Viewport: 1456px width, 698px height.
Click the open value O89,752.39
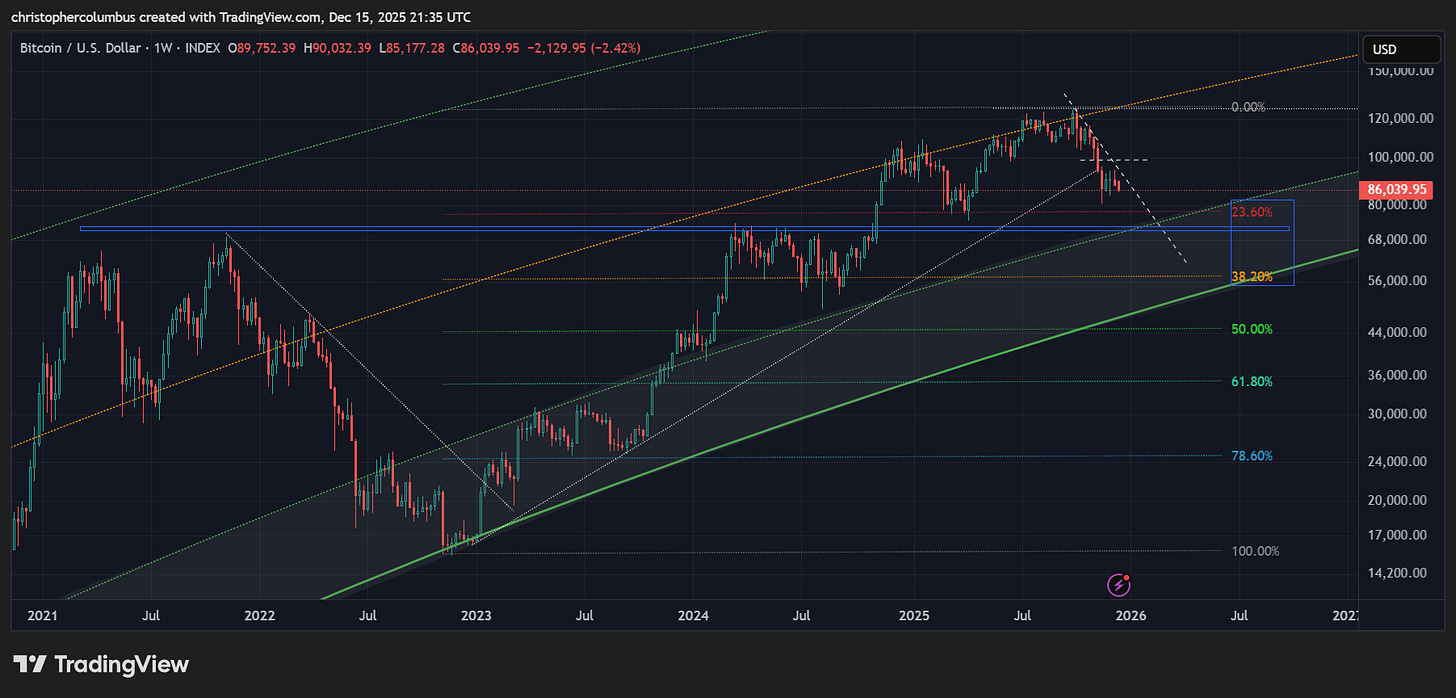coord(262,48)
